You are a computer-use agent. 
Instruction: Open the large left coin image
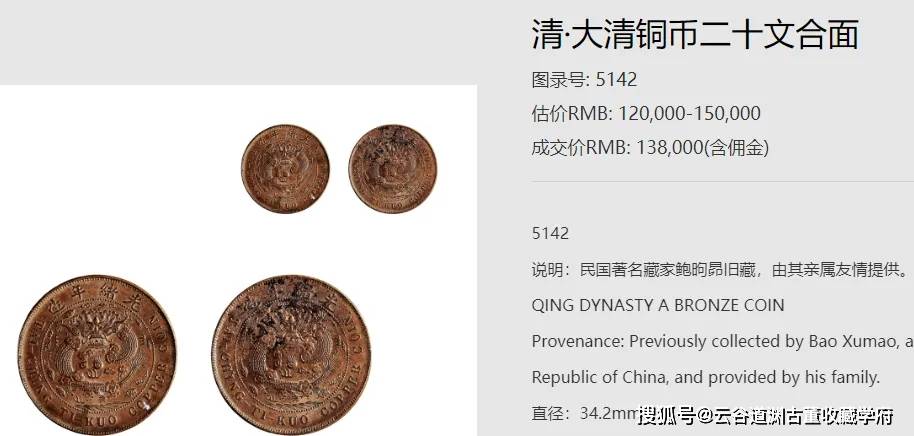97,355
